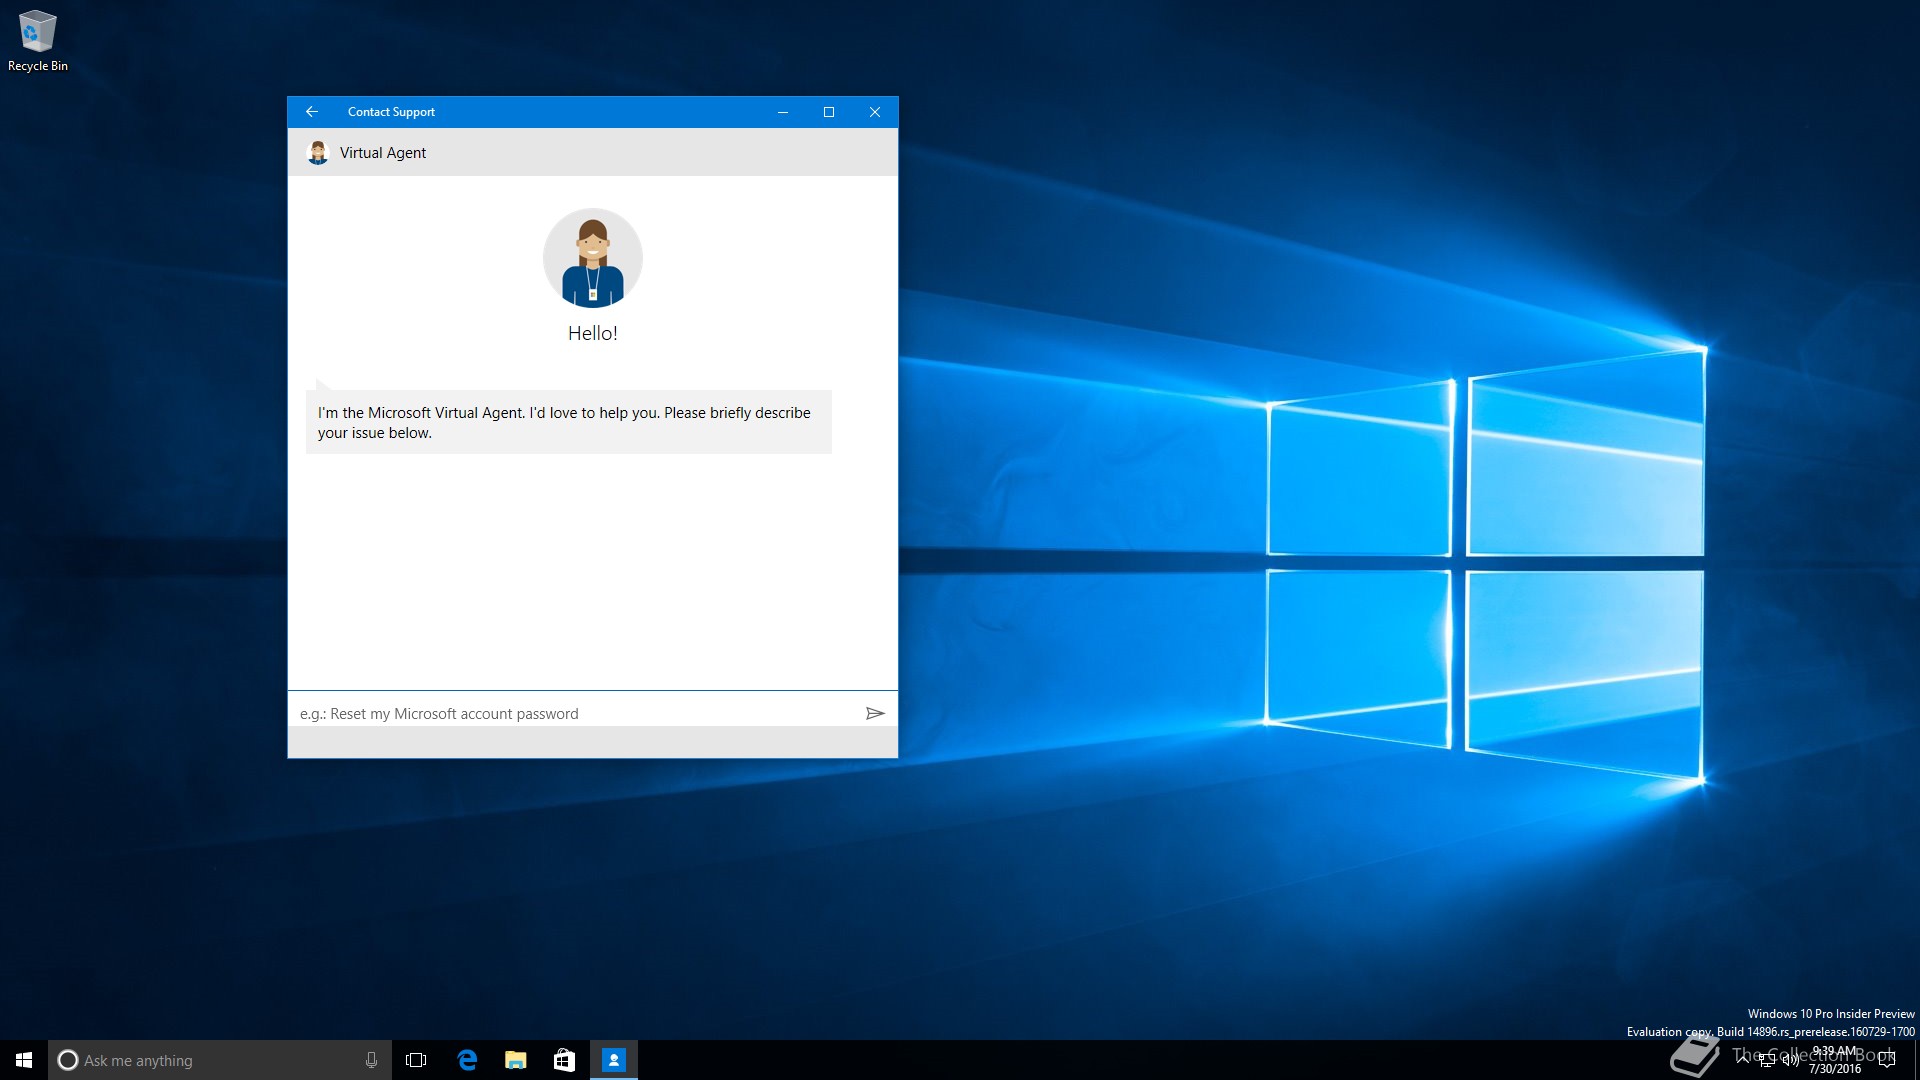This screenshot has height=1080, width=1920.
Task: Click the Virtual Agent intro message bubble
Action: tap(568, 422)
